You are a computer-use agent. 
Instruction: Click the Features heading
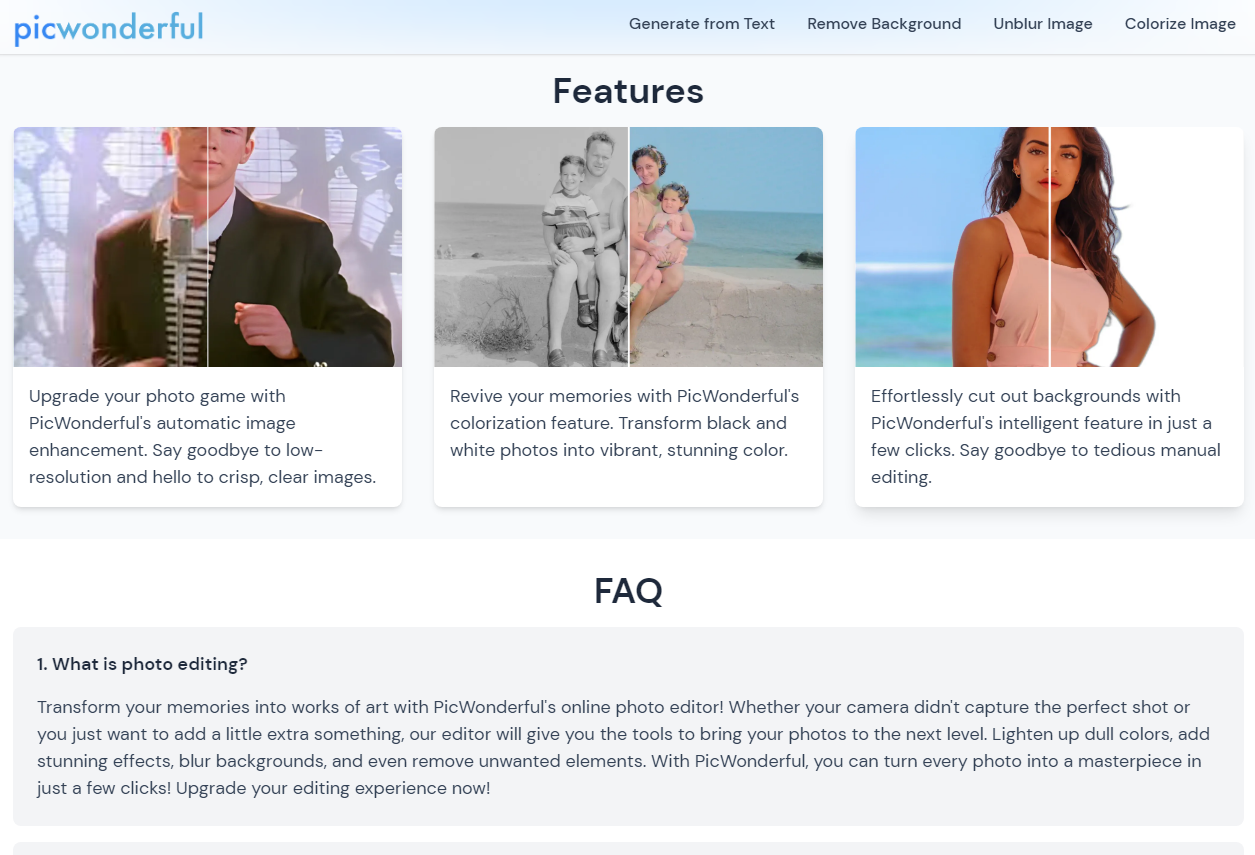[628, 91]
